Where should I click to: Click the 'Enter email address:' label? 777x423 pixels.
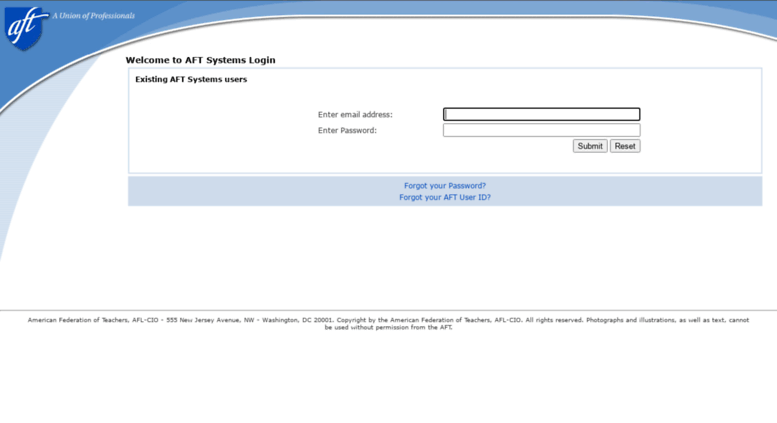tap(355, 114)
